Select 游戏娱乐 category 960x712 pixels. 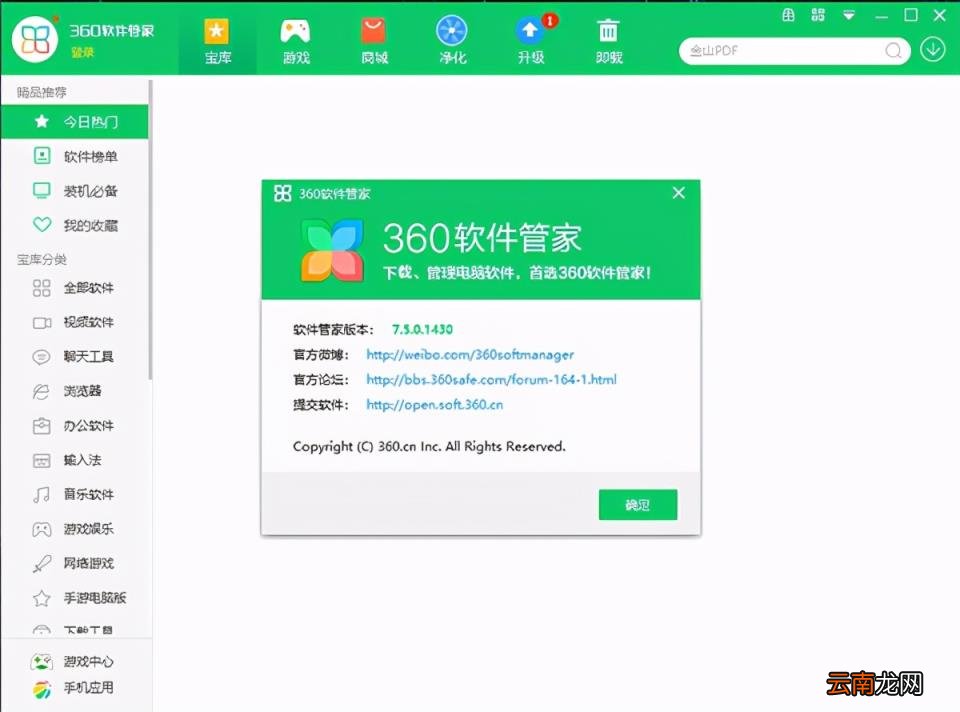74,528
